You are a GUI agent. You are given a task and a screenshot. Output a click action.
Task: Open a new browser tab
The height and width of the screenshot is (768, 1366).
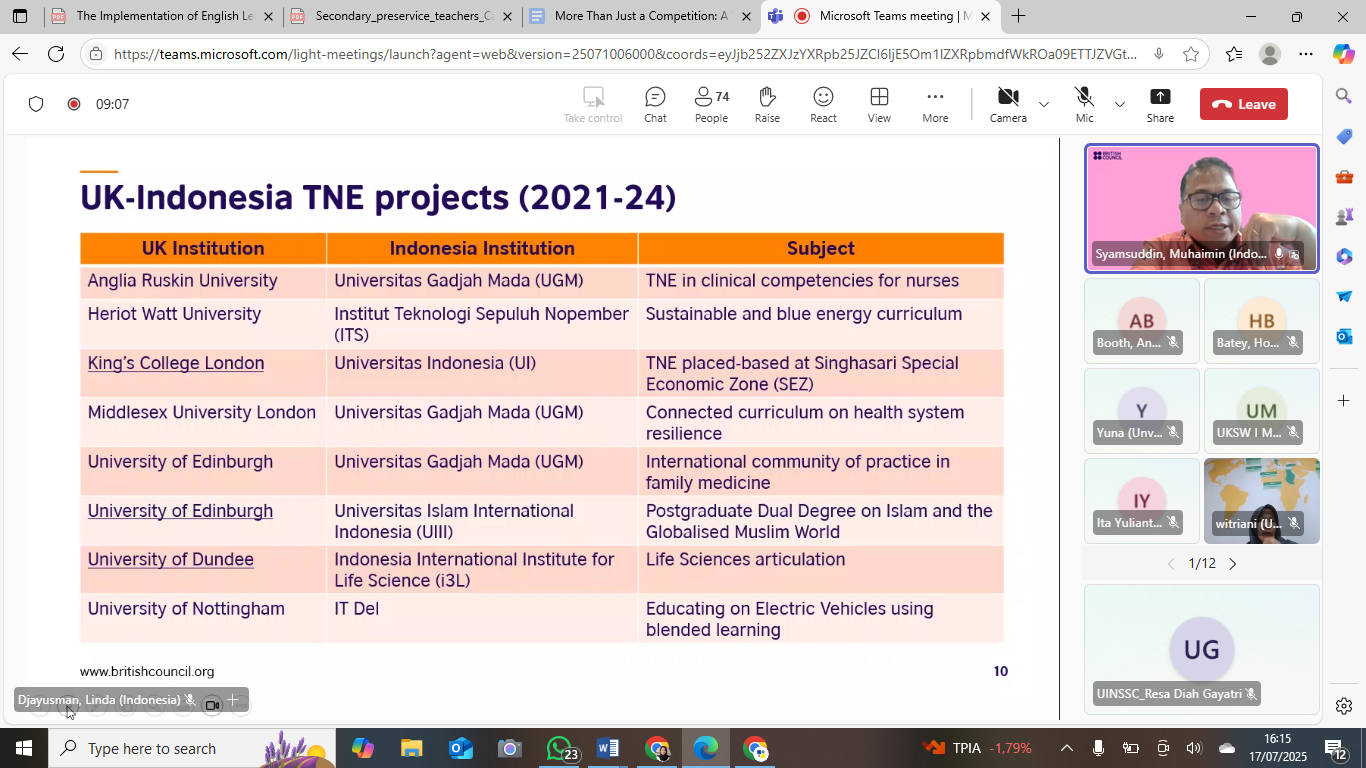point(1018,16)
